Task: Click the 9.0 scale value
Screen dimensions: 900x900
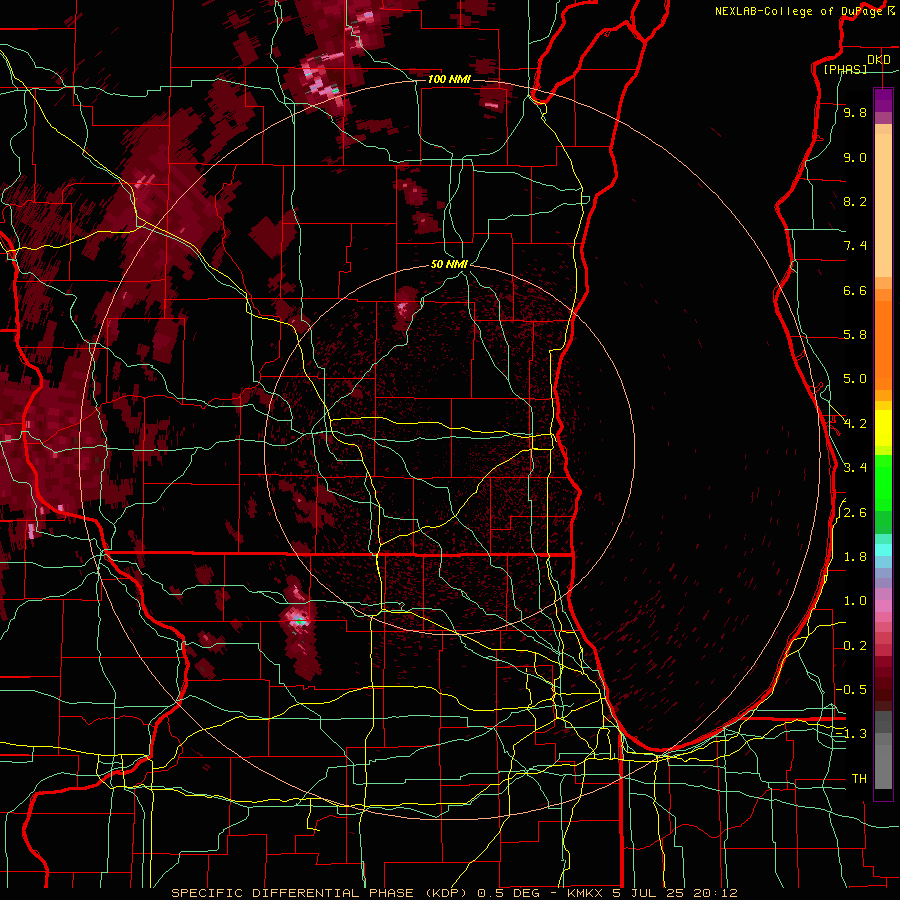Action: tap(855, 158)
